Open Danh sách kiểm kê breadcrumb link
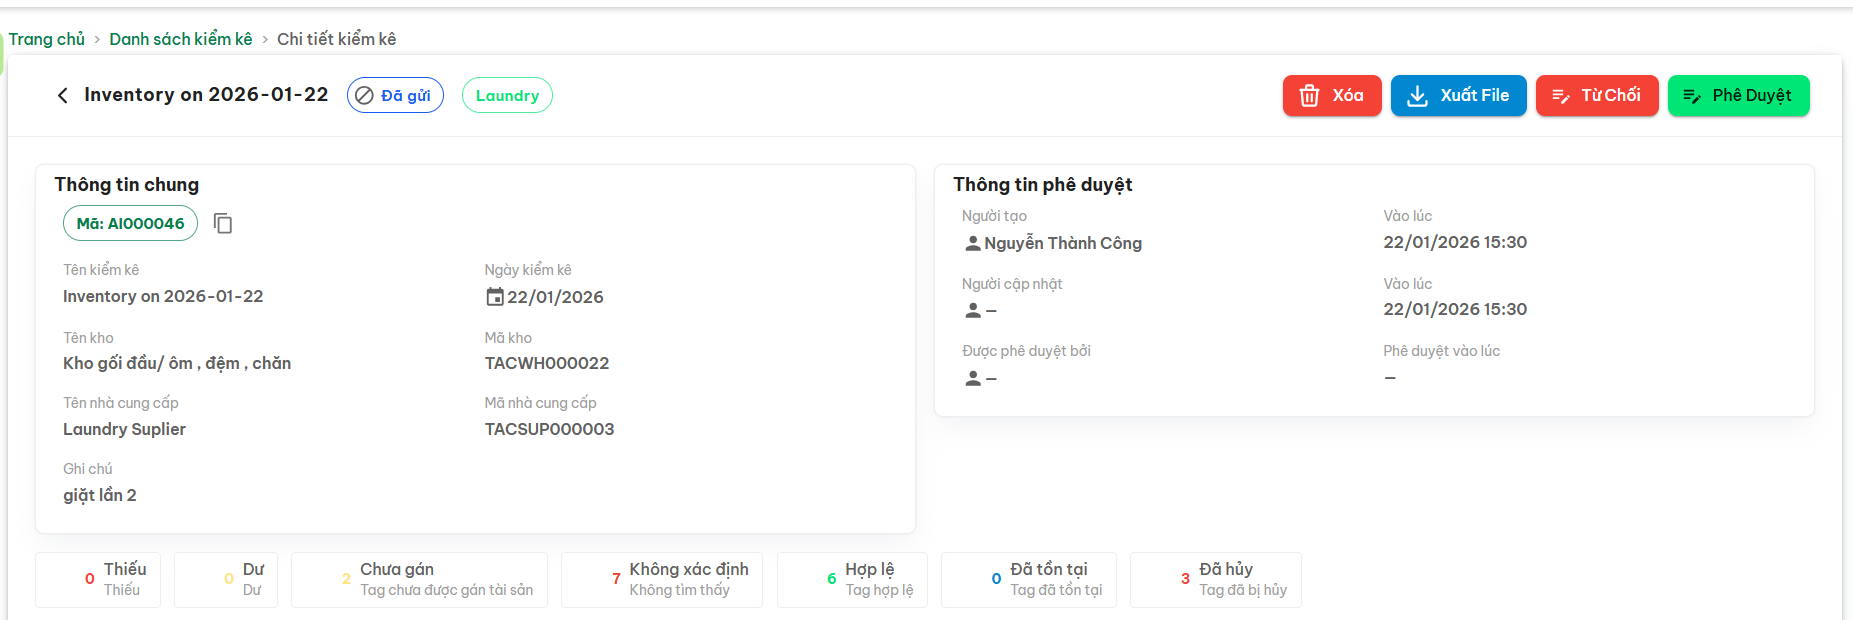The image size is (1853, 620). point(180,39)
